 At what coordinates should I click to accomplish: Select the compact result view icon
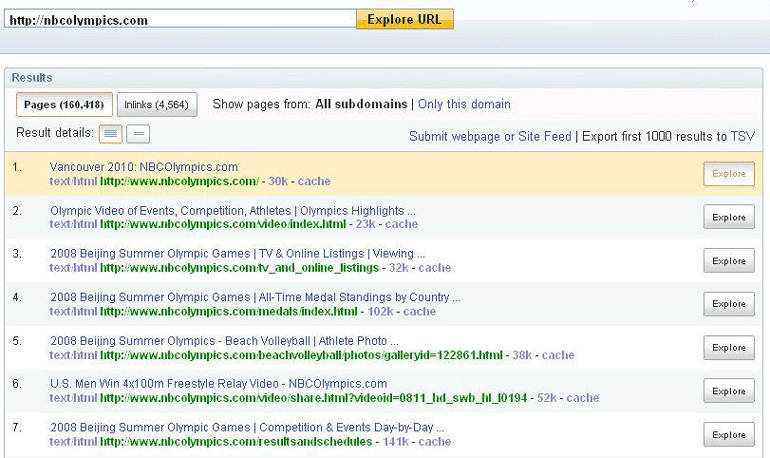[138, 134]
